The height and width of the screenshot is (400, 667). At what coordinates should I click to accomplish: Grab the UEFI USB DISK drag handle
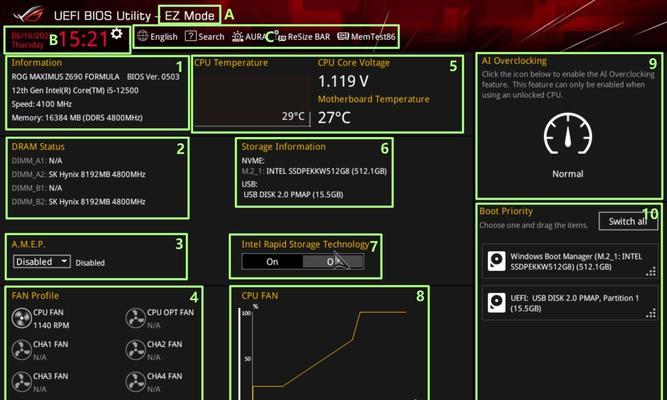point(651,314)
